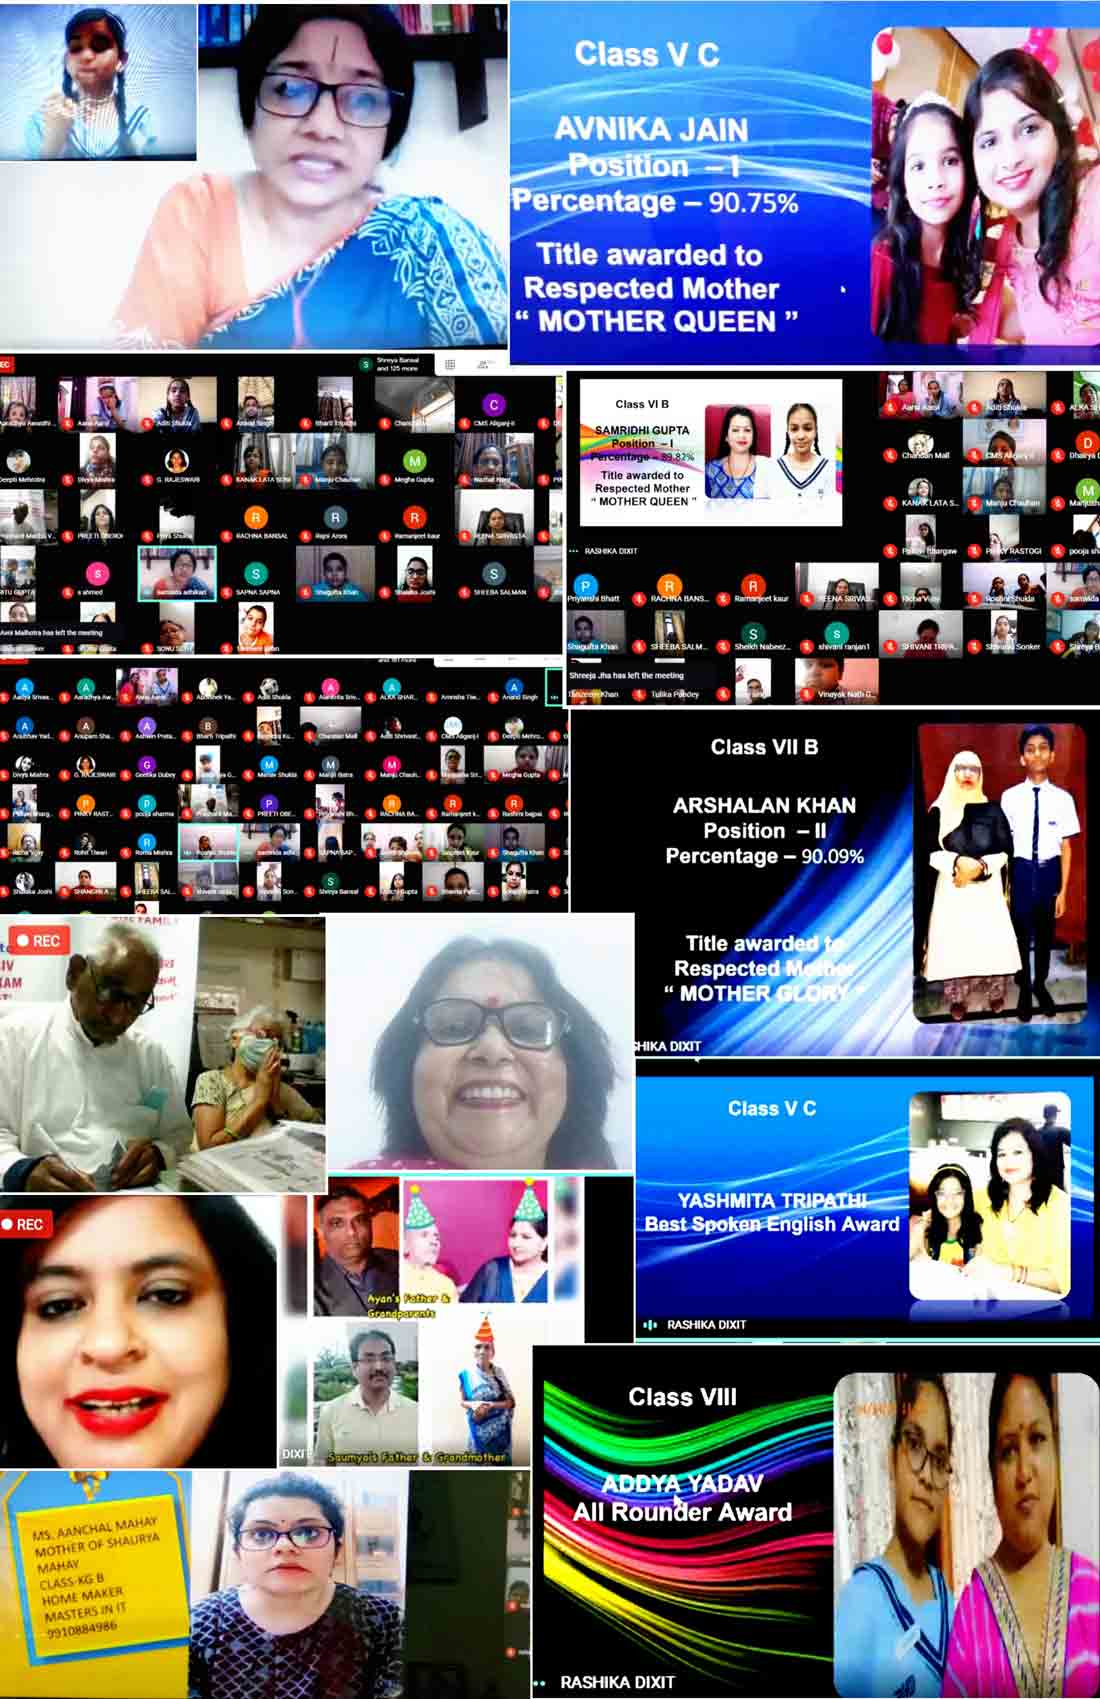Viewport: 1100px width, 1699px height.
Task: Click the muted mic icon beside Rajni Arora
Action: (x=305, y=536)
